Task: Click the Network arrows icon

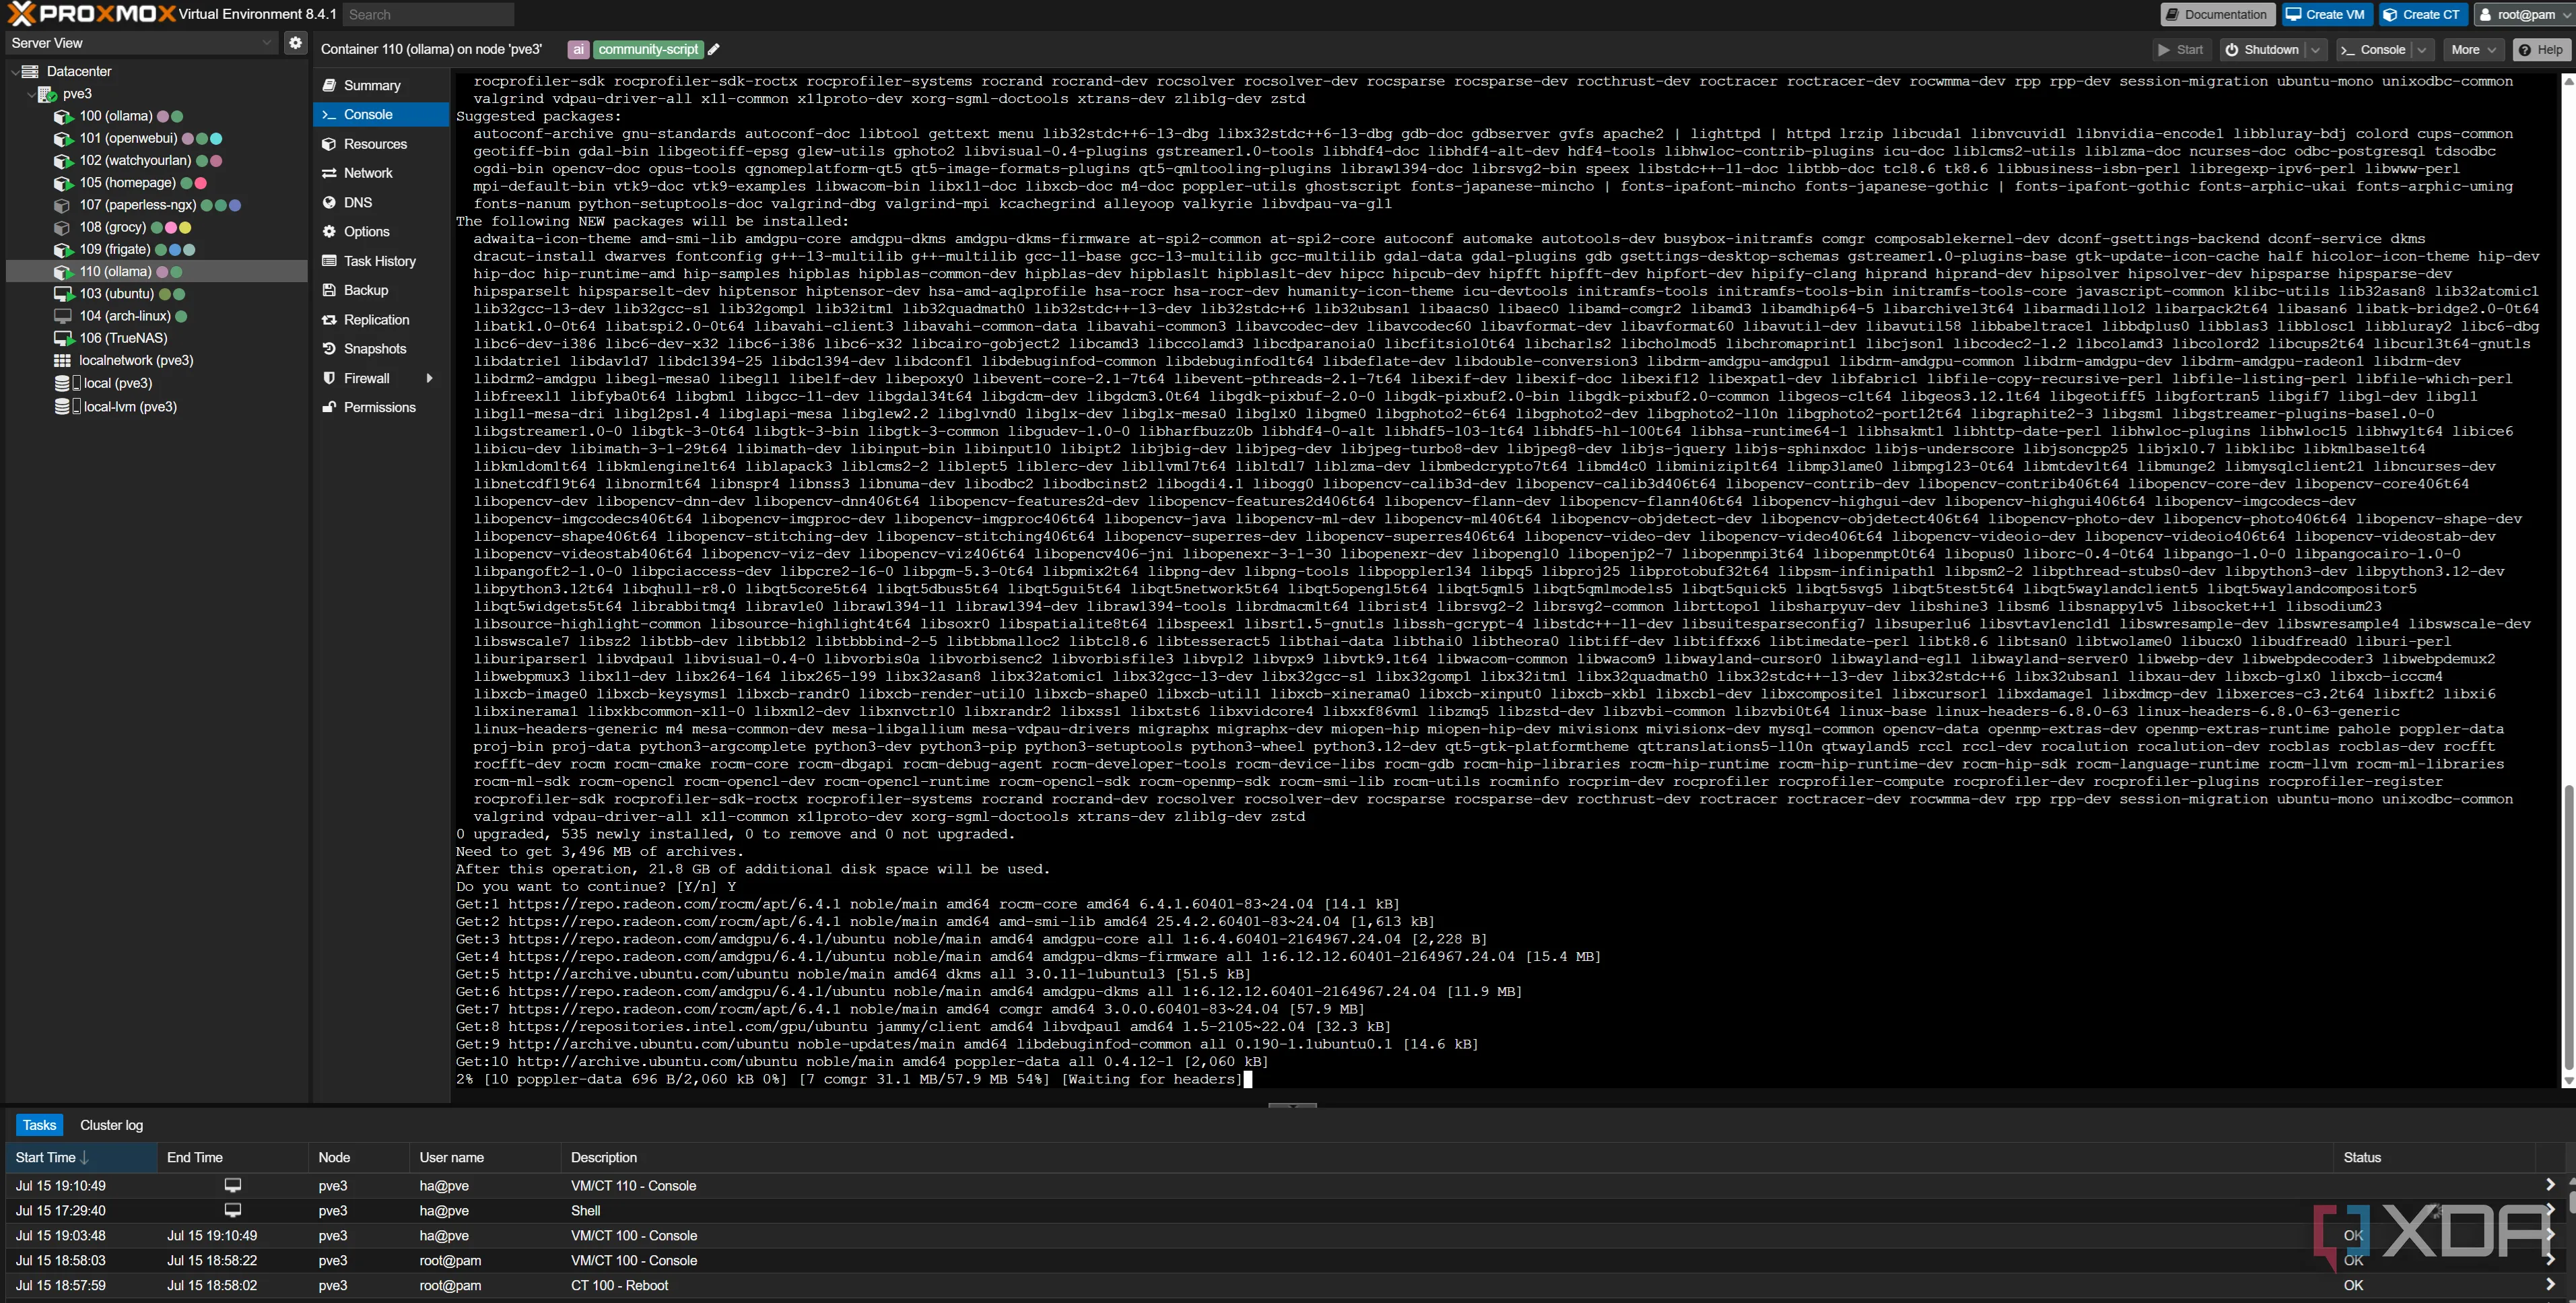Action: (329, 173)
